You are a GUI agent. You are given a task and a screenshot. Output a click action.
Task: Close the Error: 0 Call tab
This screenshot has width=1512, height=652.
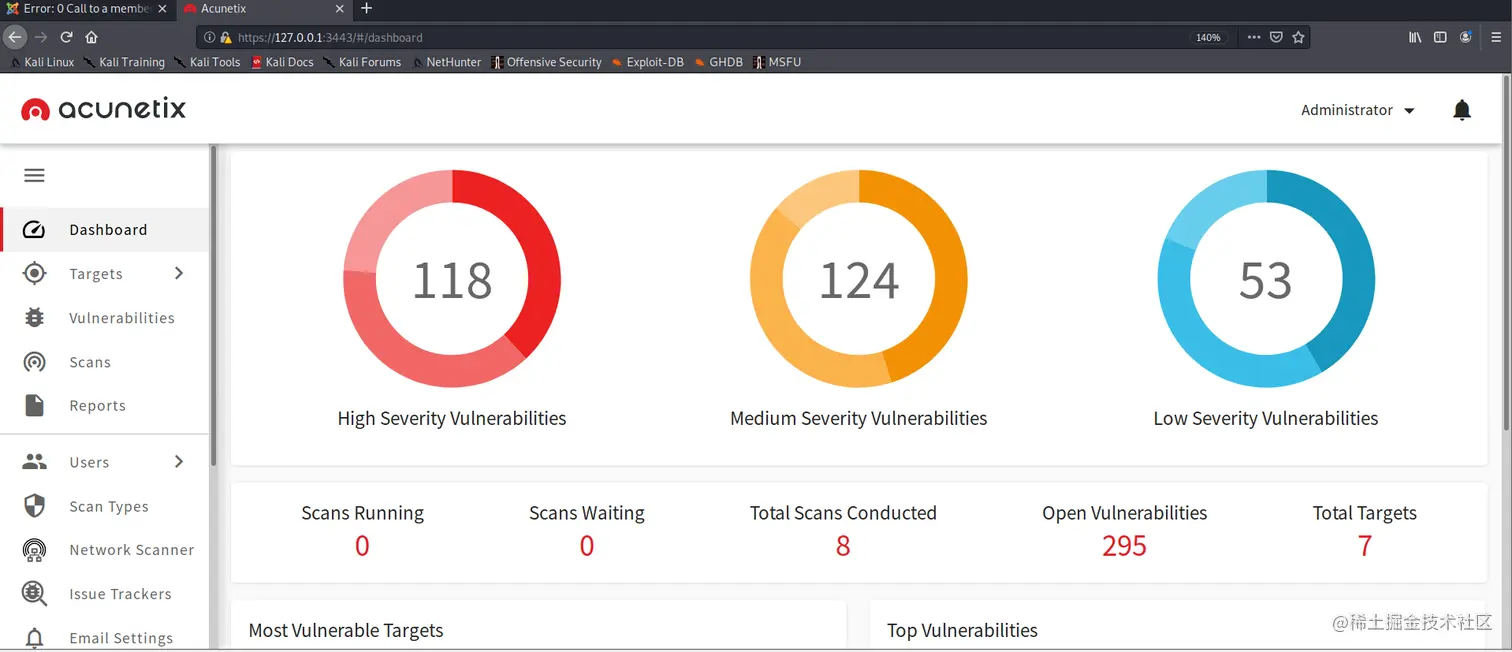pos(162,8)
